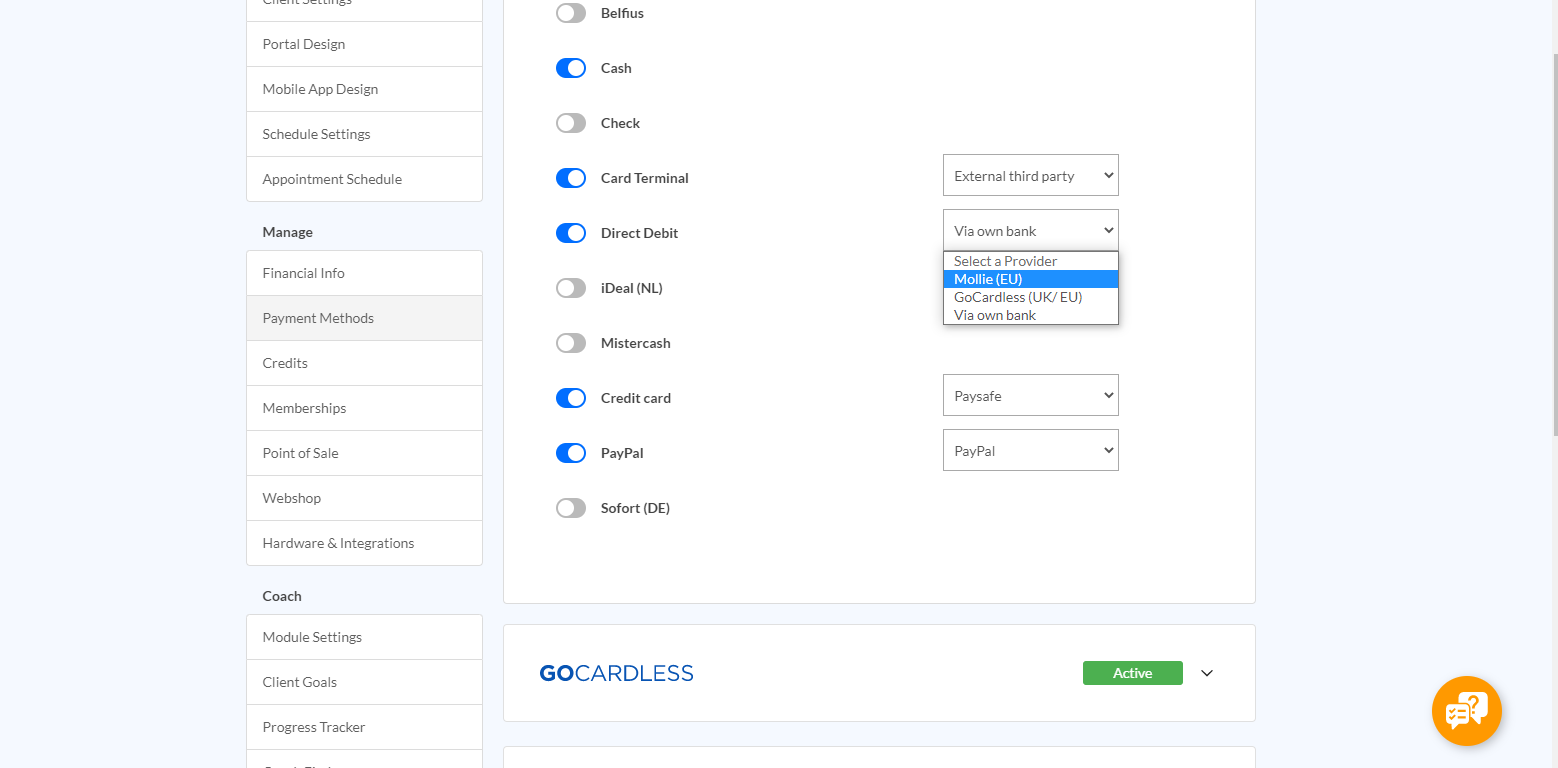This screenshot has height=768, width=1558.
Task: Disable the Cash payment toggle
Action: coord(570,67)
